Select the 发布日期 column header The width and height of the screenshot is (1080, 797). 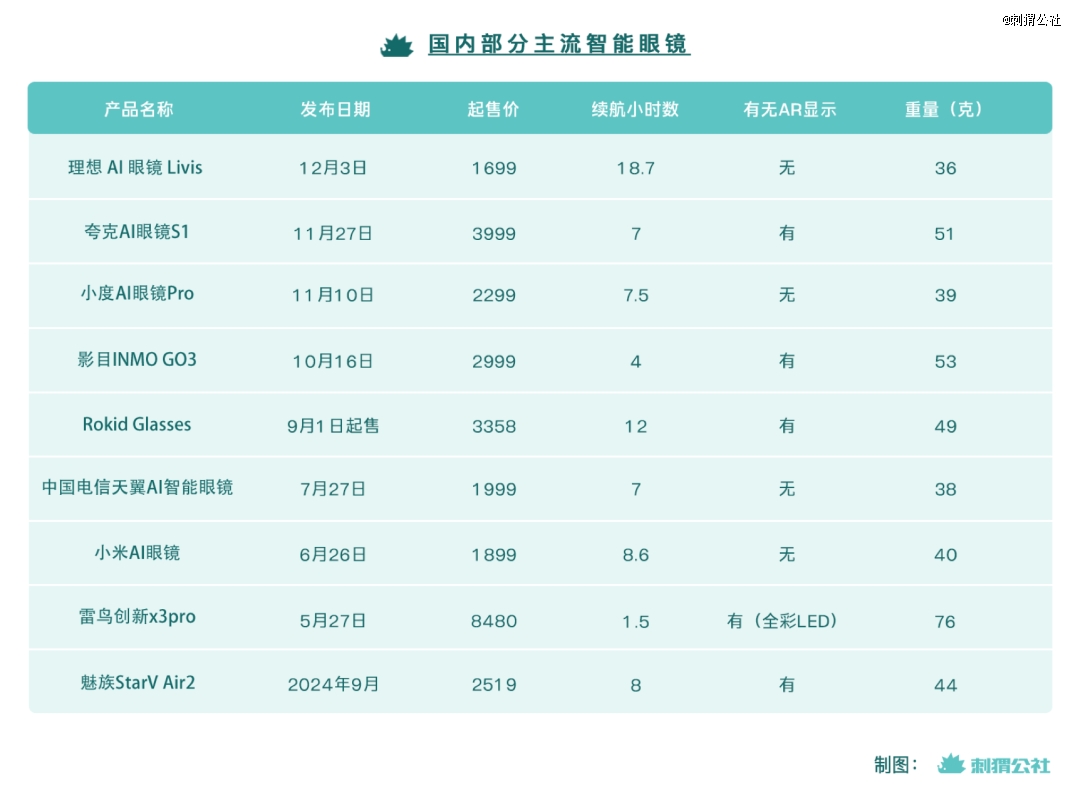(x=335, y=109)
